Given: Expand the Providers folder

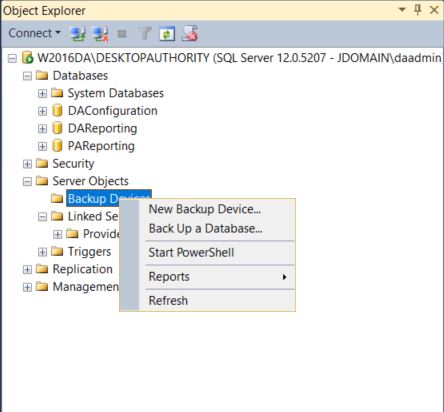Looking at the screenshot, I should (57, 235).
